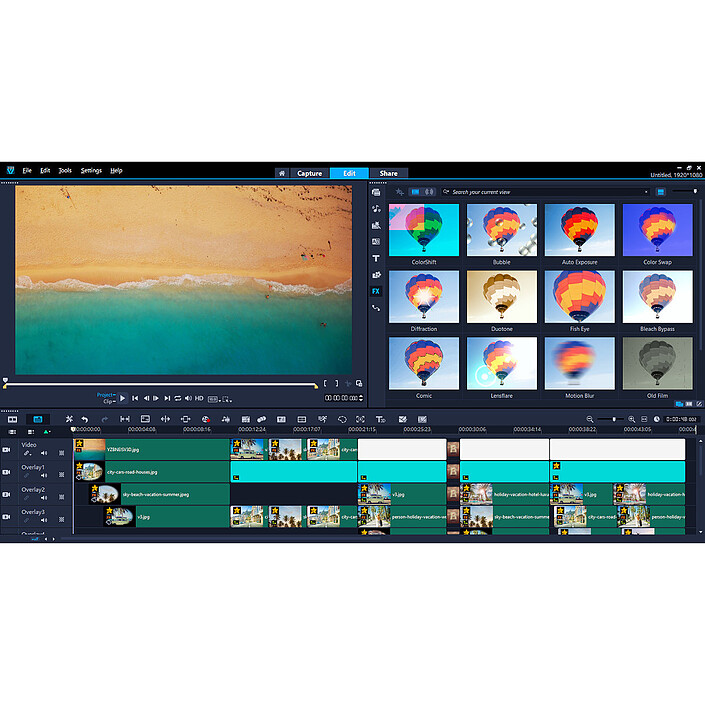Mute the Video track speaker

pos(44,453)
